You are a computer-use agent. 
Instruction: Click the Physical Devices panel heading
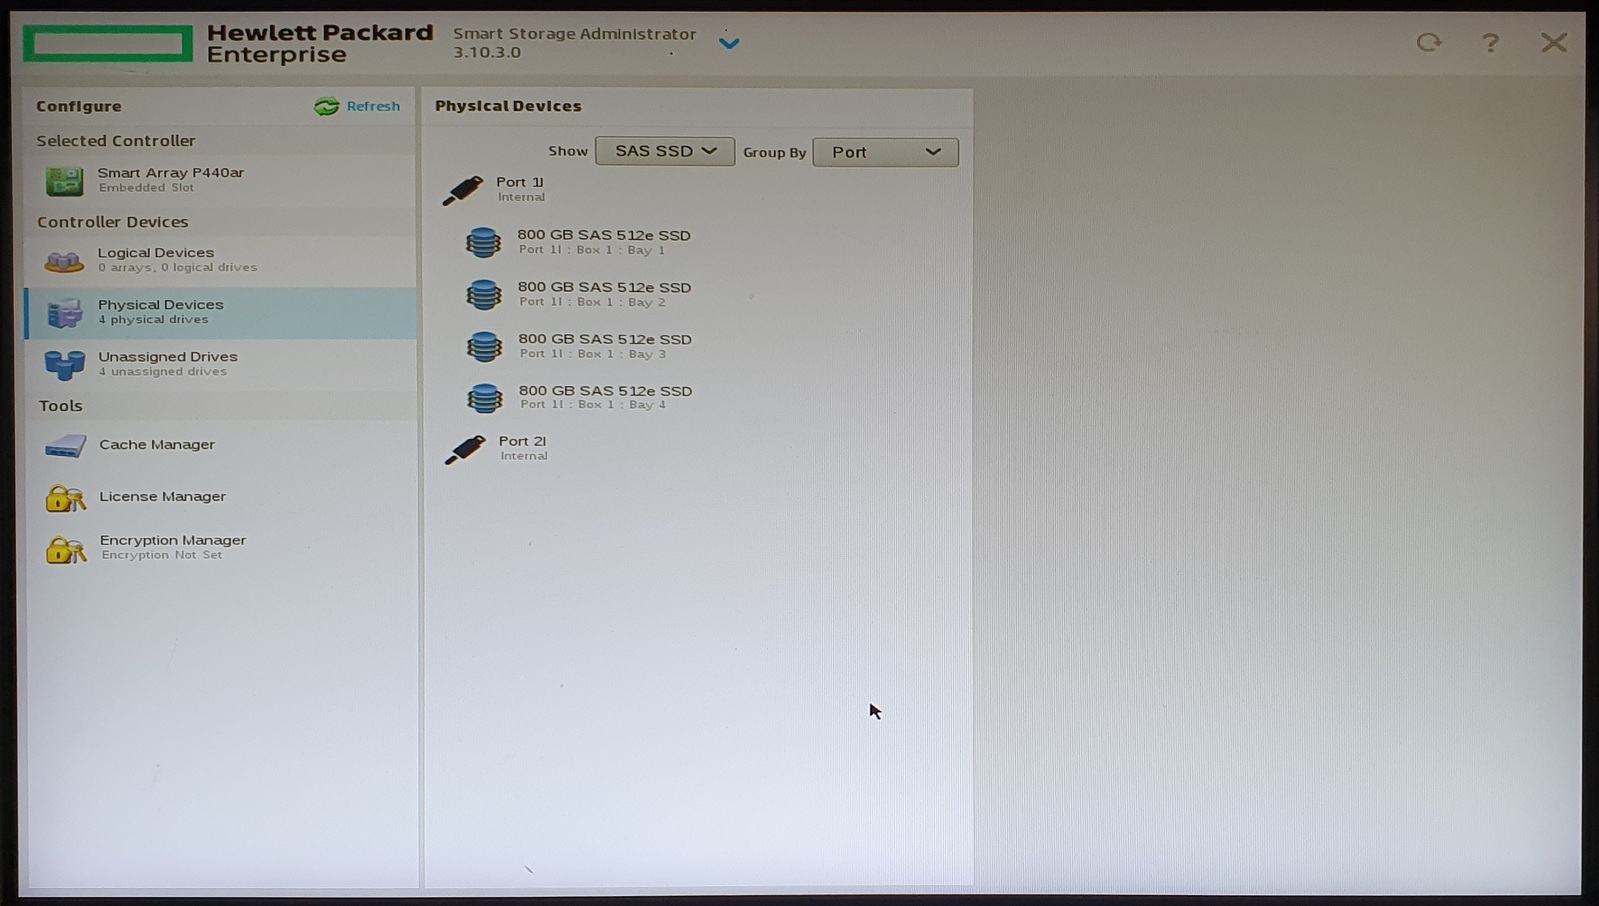[x=508, y=106]
